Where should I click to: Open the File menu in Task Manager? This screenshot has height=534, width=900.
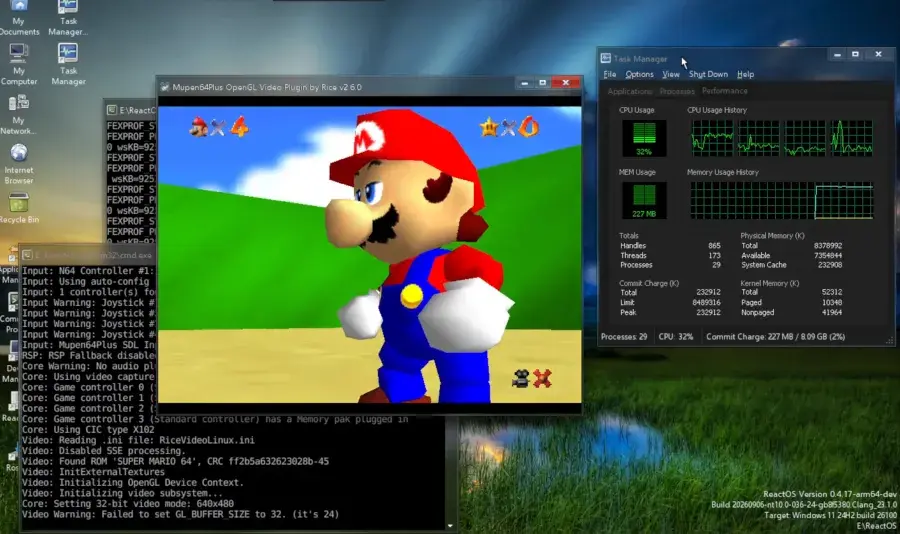tap(610, 74)
